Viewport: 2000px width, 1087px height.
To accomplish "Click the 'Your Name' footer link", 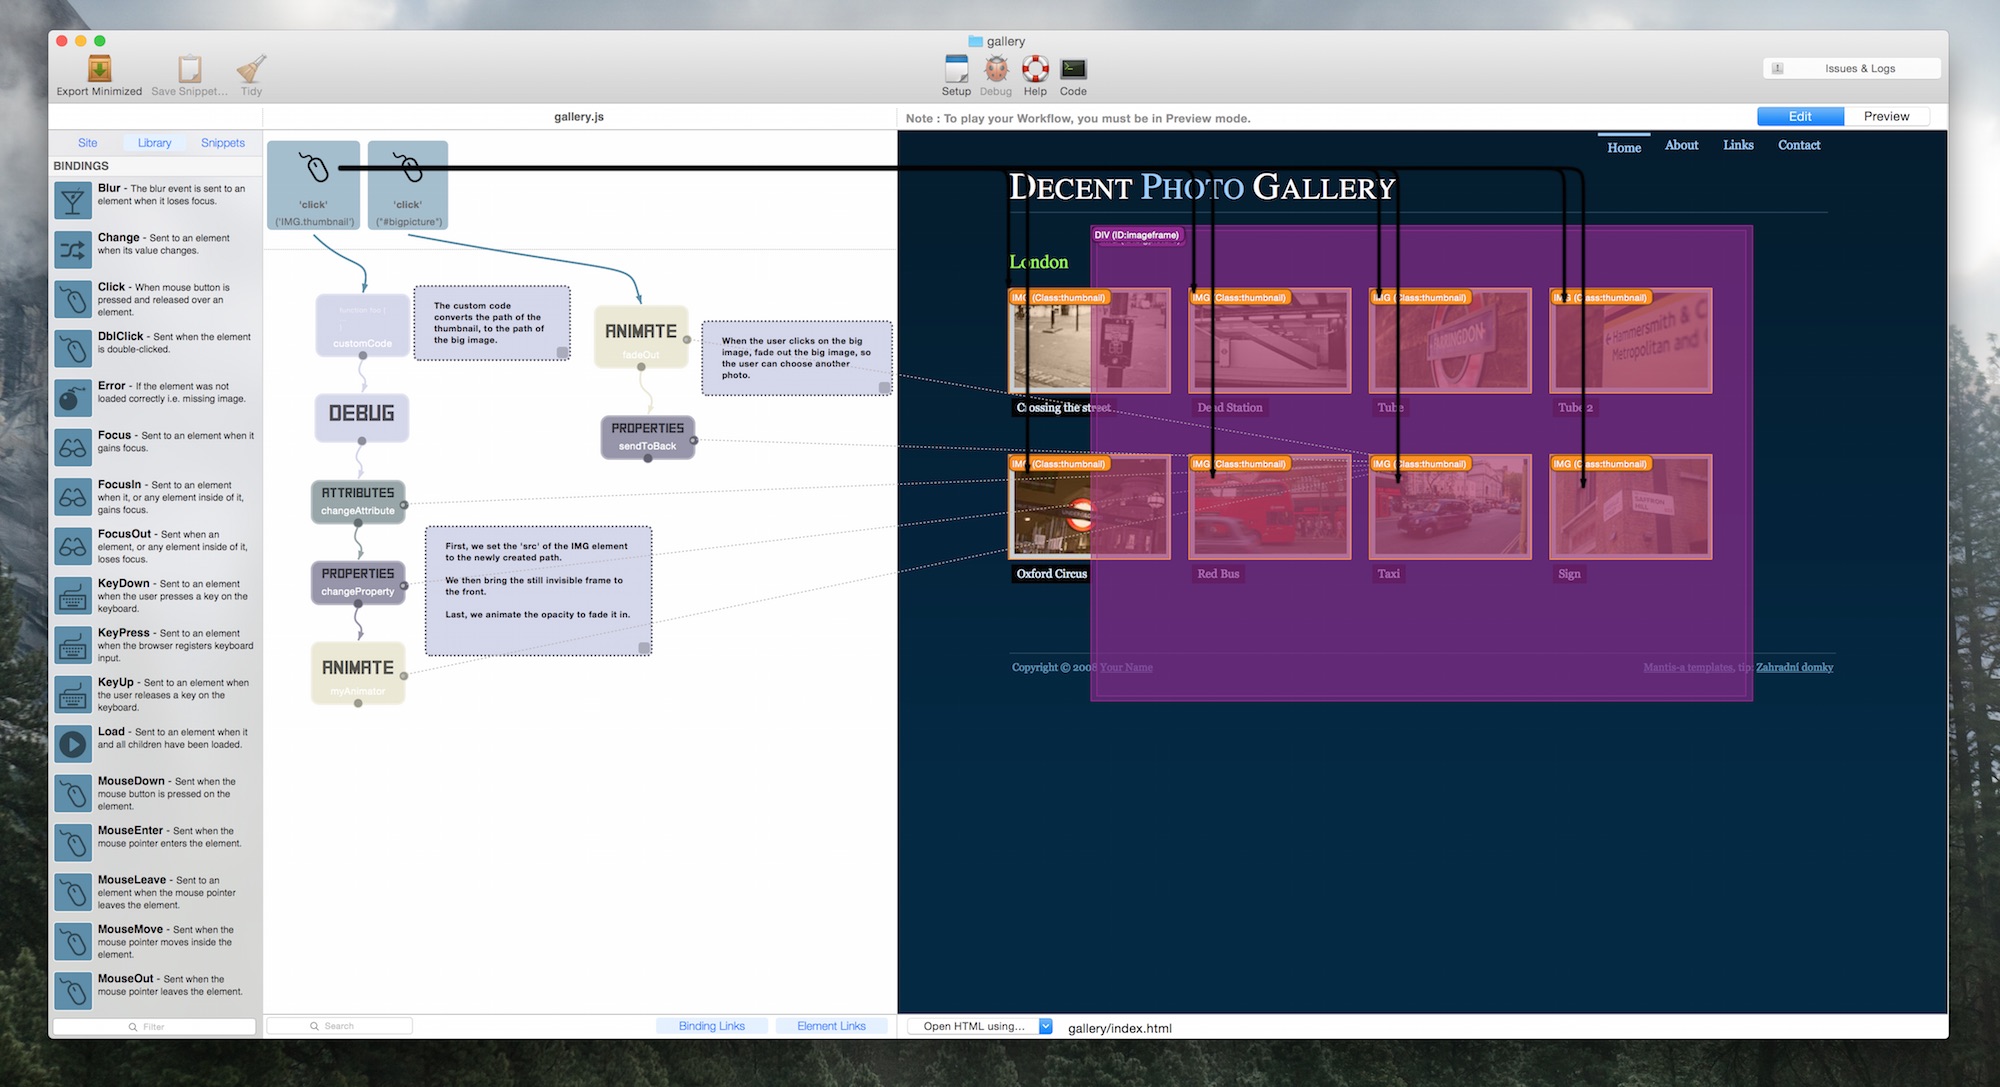I will 1126,667.
